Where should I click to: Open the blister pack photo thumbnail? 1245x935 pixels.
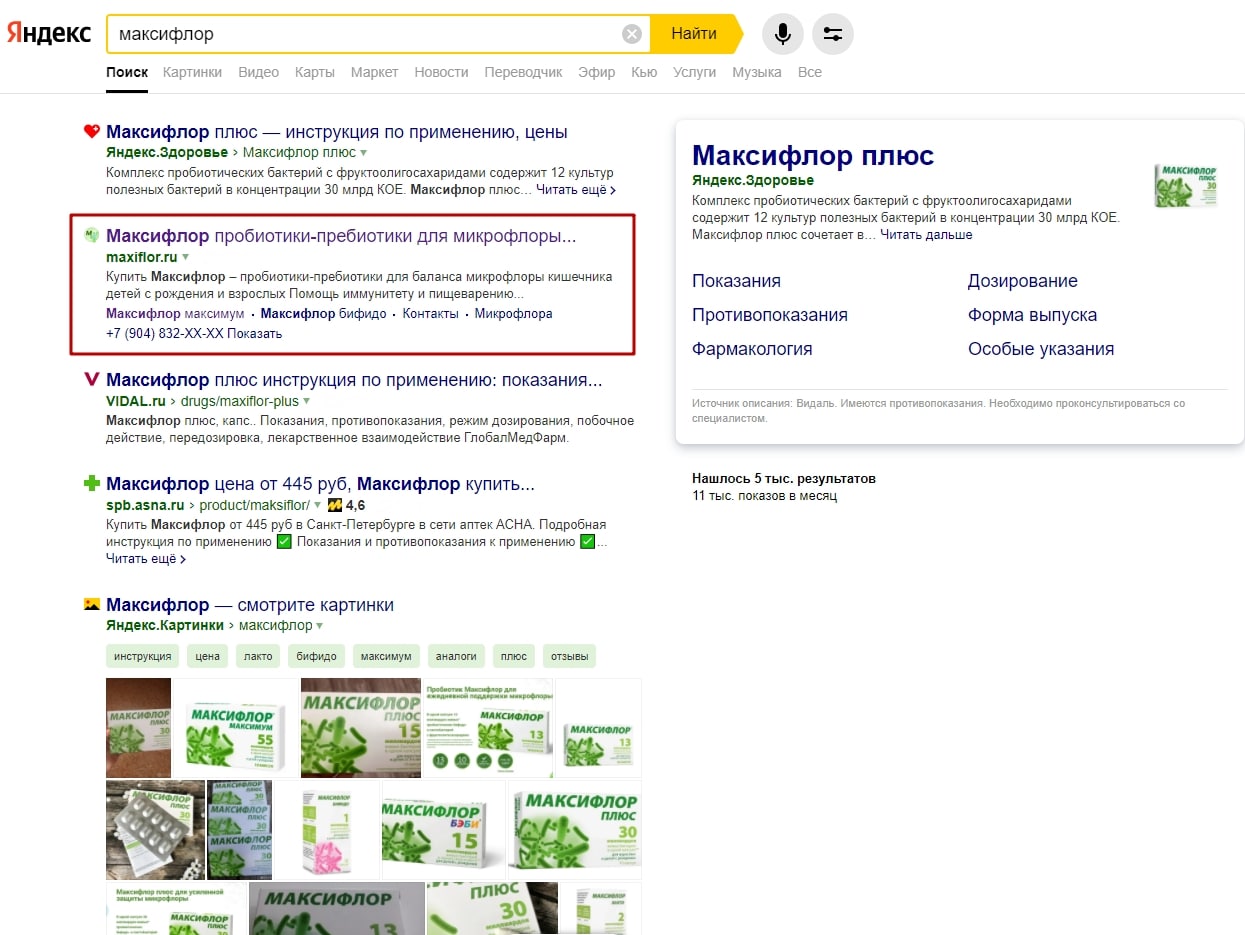point(155,830)
